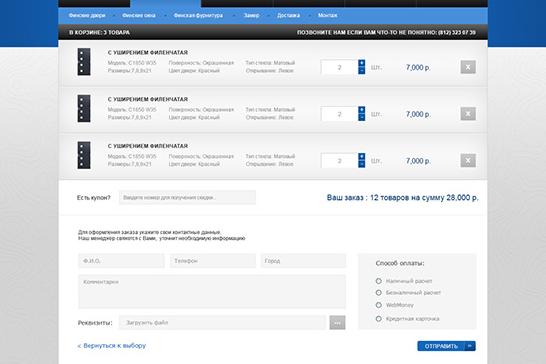This screenshot has width=546, height=364.
Task: Choose WebMoney as payment method
Action: (x=379, y=305)
